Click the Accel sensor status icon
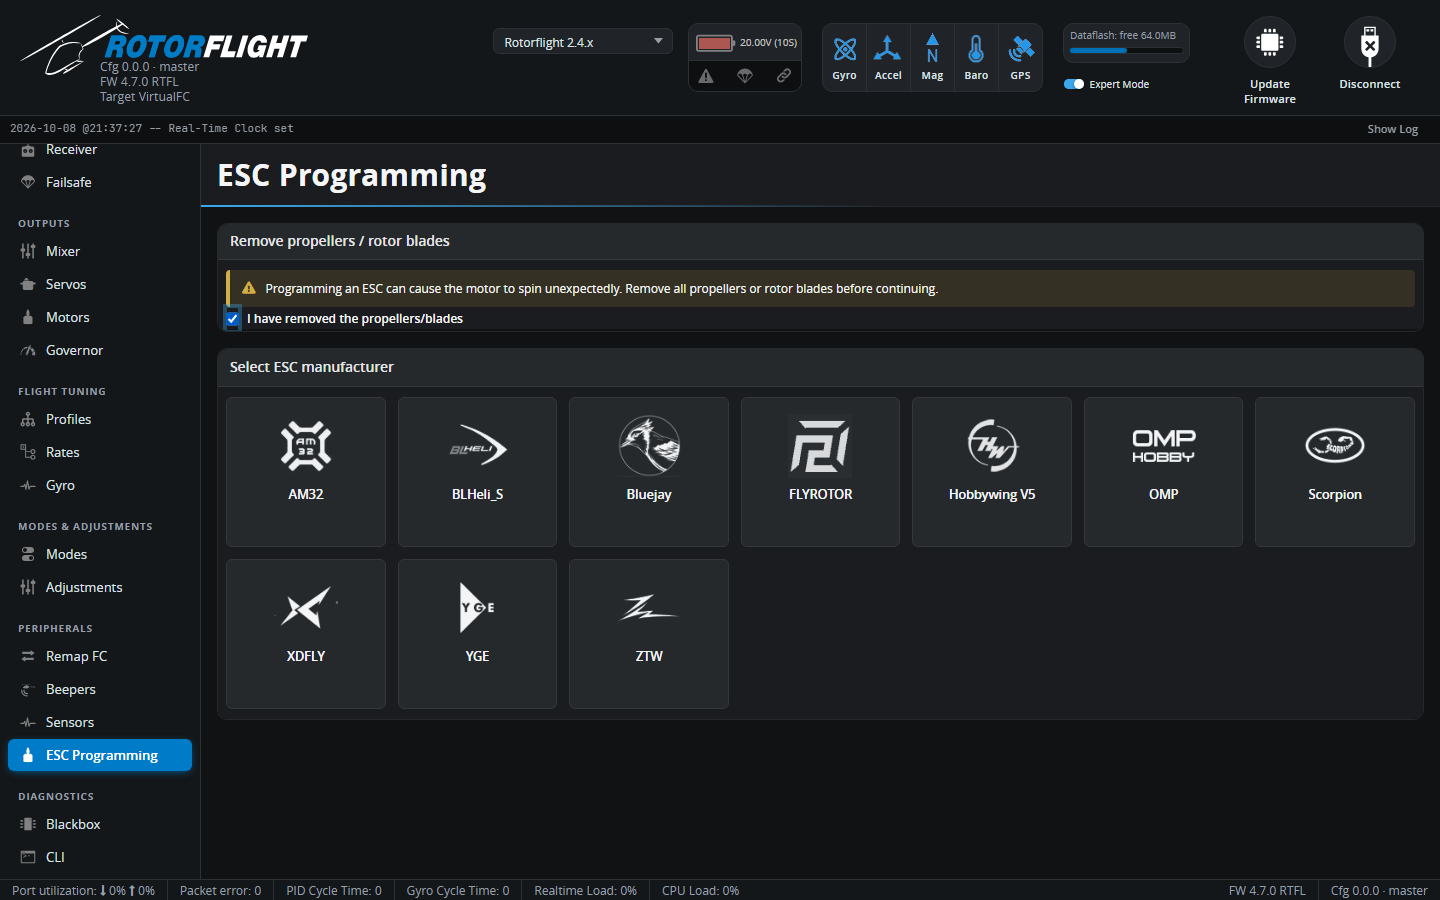The height and width of the screenshot is (900, 1440). tap(888, 58)
